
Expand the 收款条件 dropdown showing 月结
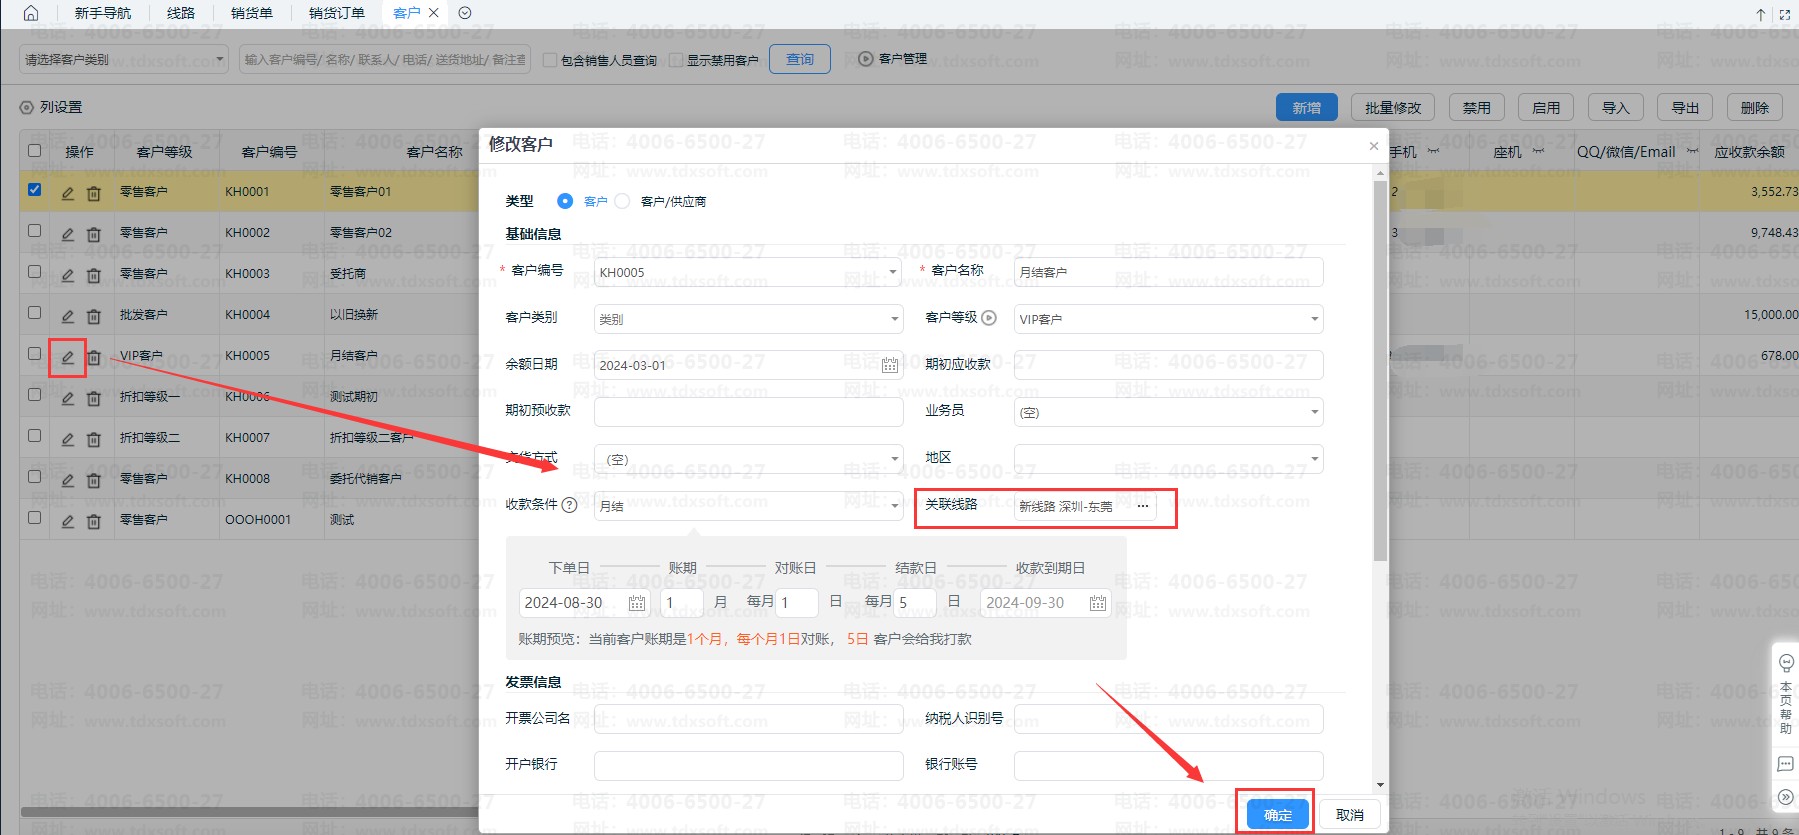[x=894, y=506]
